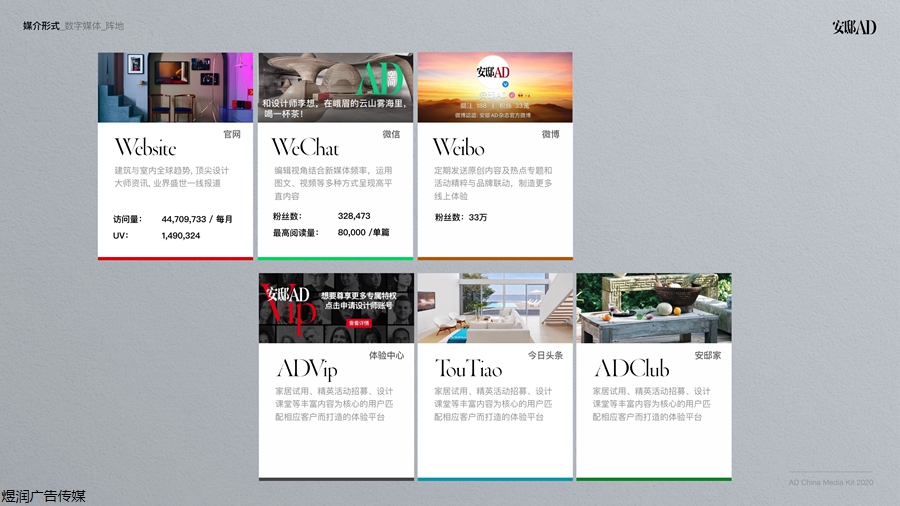Click the 数字媒体_阵地 header text

[x=94, y=26]
